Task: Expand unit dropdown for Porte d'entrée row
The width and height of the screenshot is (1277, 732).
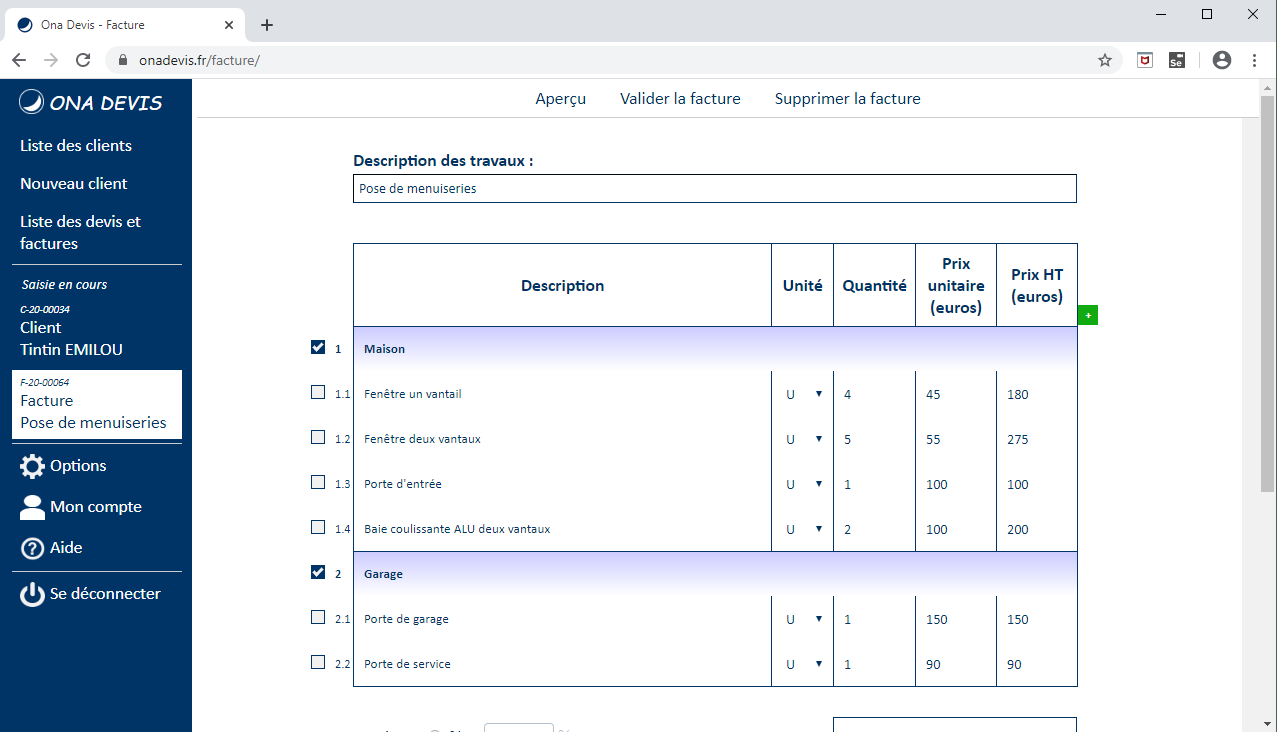Action: [803, 484]
